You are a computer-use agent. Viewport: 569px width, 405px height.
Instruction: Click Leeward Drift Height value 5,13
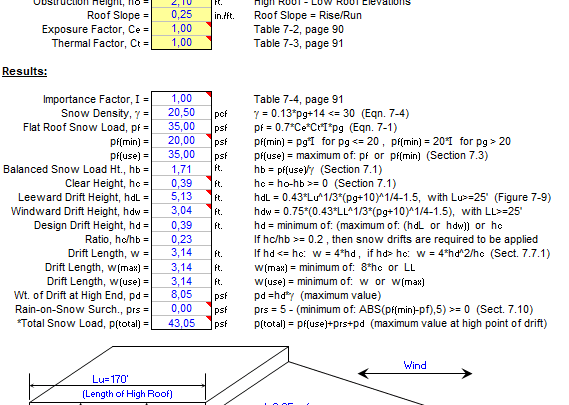(181, 197)
